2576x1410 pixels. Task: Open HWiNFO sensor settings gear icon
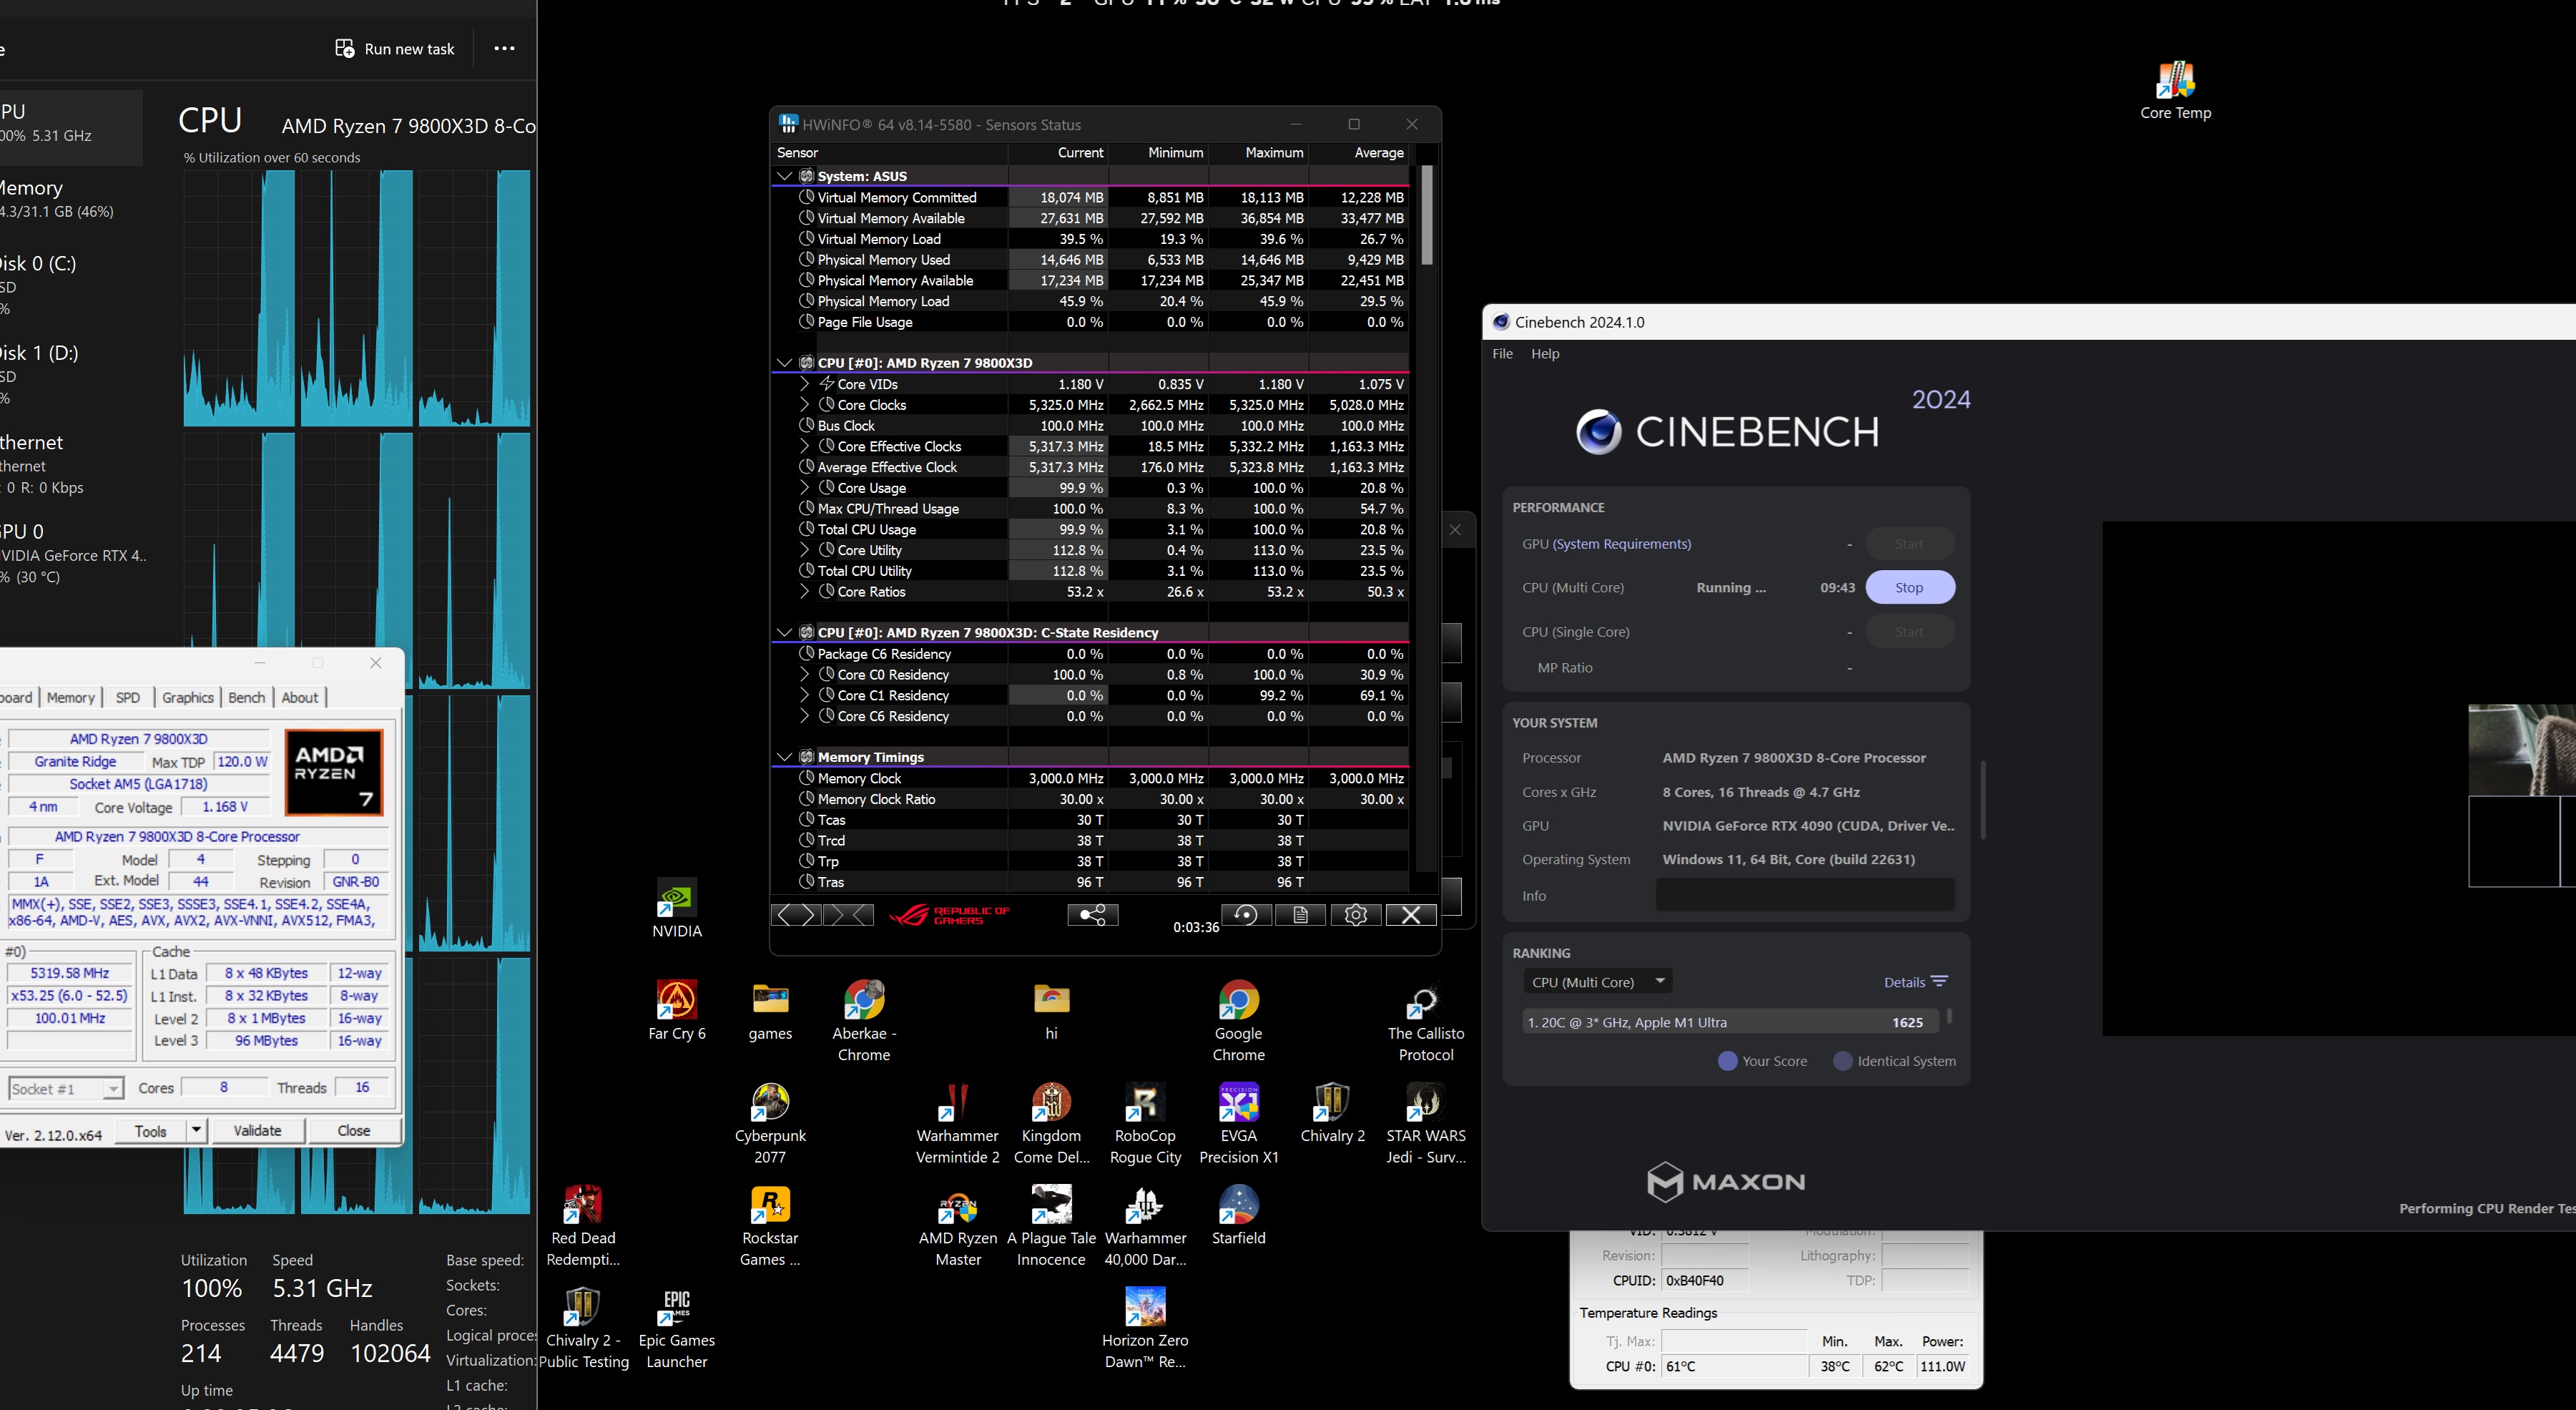pyautogui.click(x=1356, y=915)
